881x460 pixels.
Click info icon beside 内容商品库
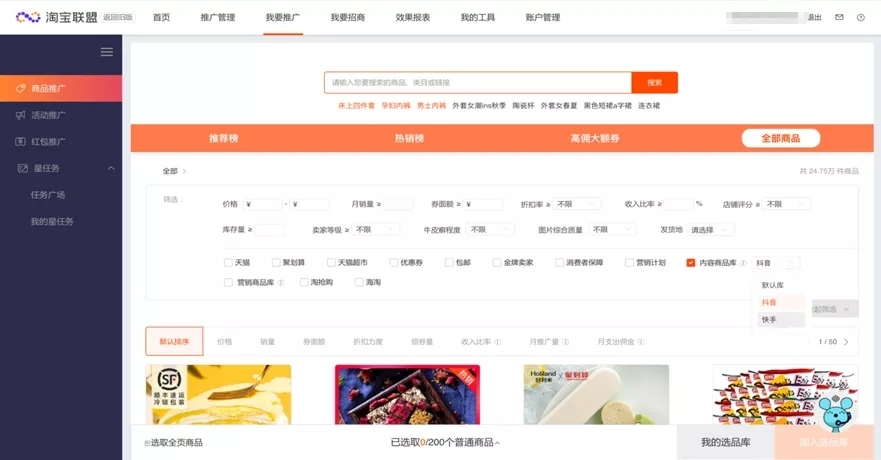743,263
